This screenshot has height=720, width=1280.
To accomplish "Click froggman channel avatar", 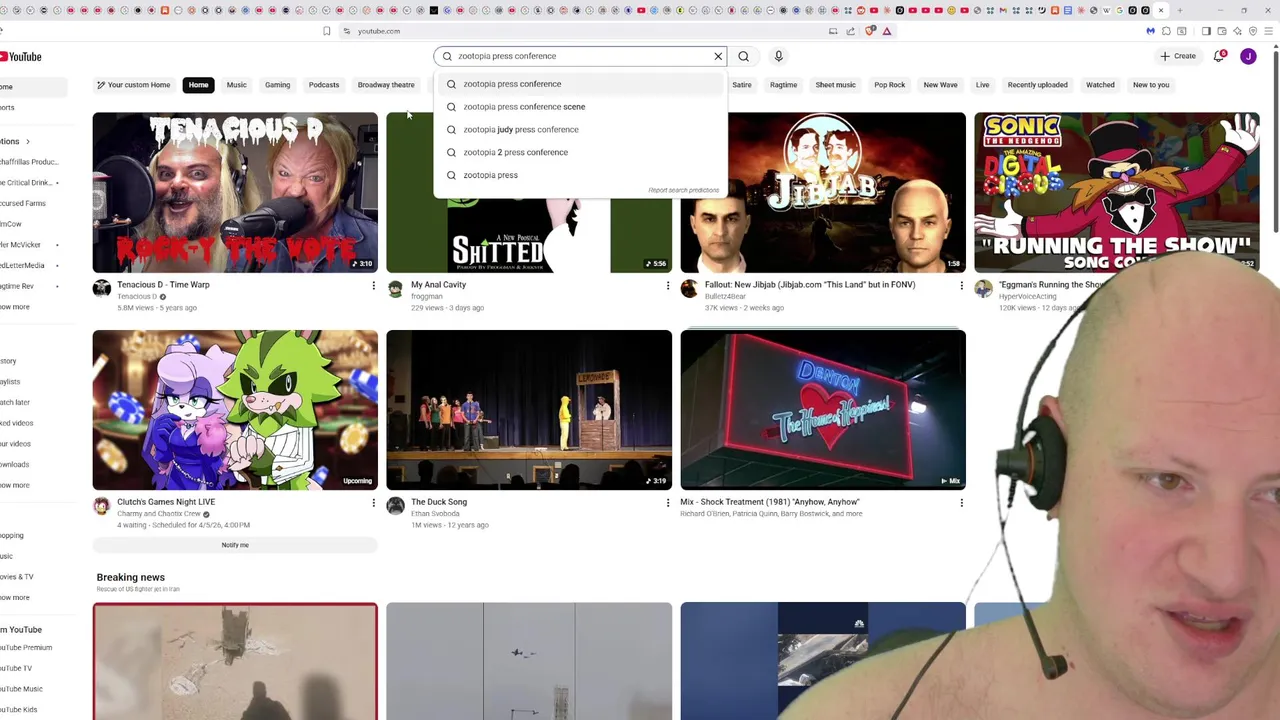I will click(x=396, y=289).
